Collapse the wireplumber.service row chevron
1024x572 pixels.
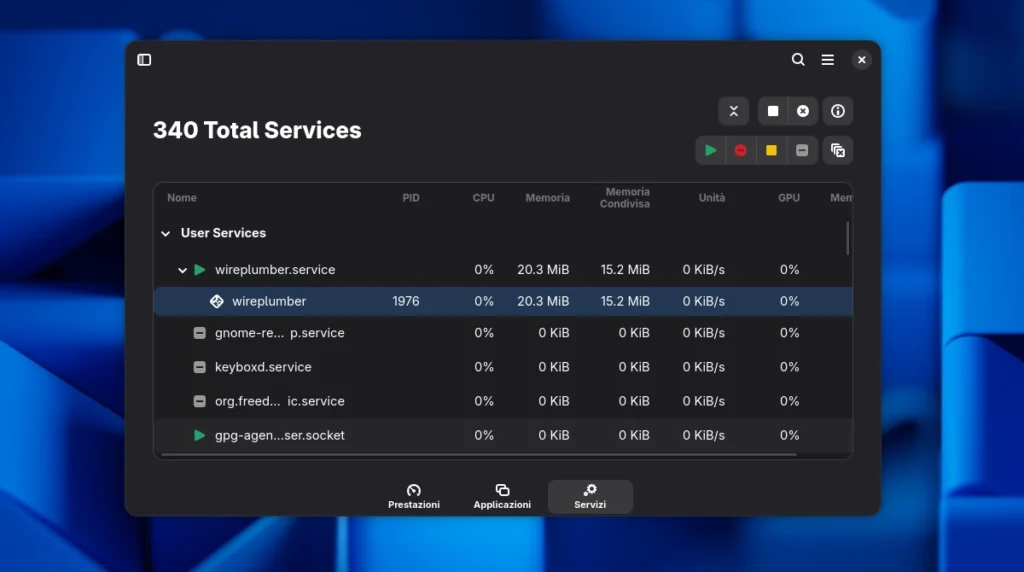(x=183, y=270)
